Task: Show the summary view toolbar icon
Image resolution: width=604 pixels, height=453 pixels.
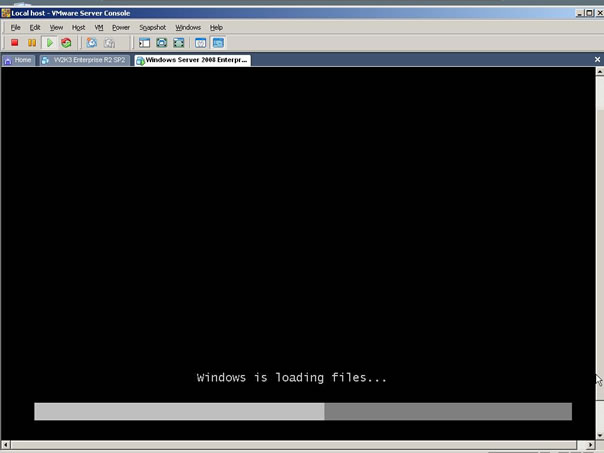Action: pos(200,43)
